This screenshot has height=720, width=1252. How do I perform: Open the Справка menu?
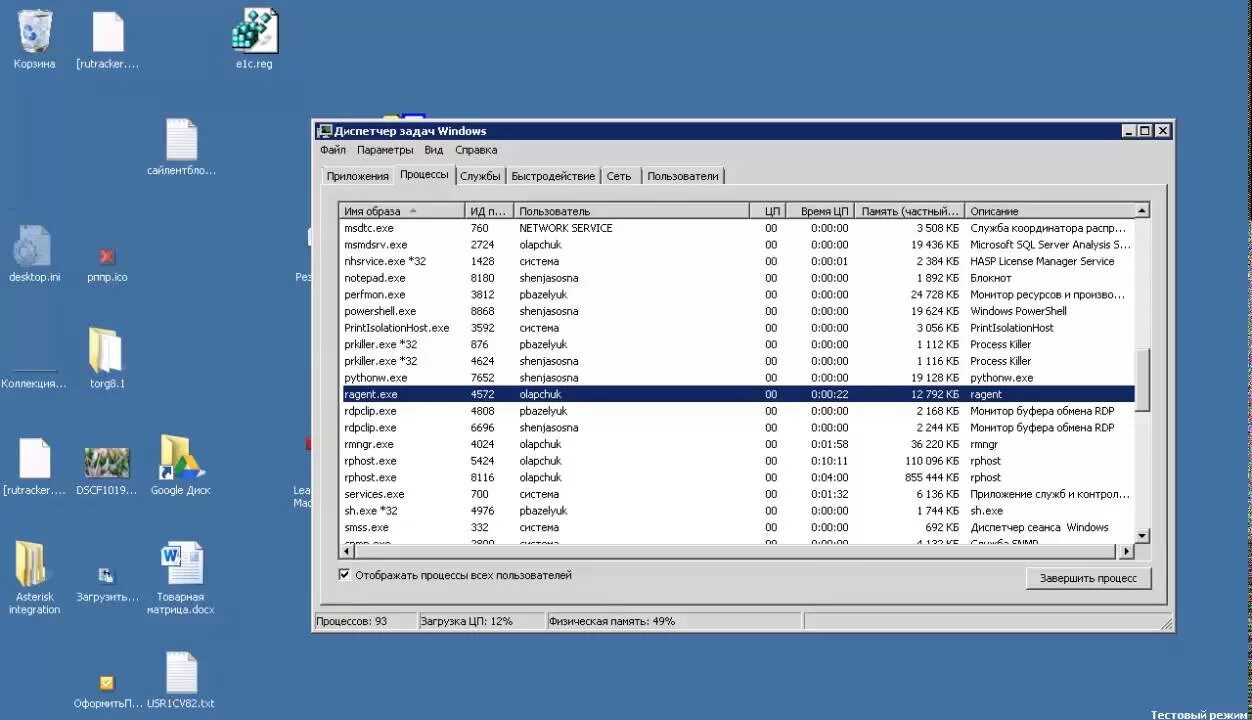point(476,150)
